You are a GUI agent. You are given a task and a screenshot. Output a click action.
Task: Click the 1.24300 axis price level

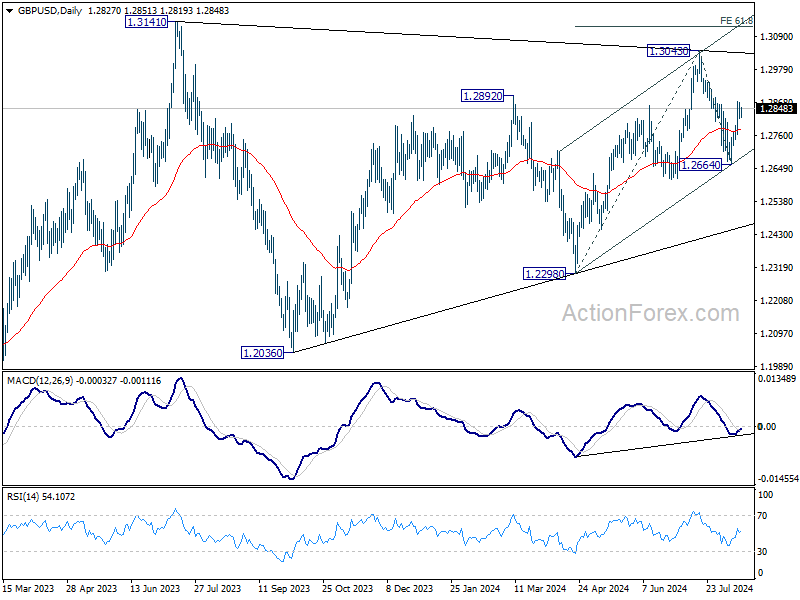click(x=777, y=235)
